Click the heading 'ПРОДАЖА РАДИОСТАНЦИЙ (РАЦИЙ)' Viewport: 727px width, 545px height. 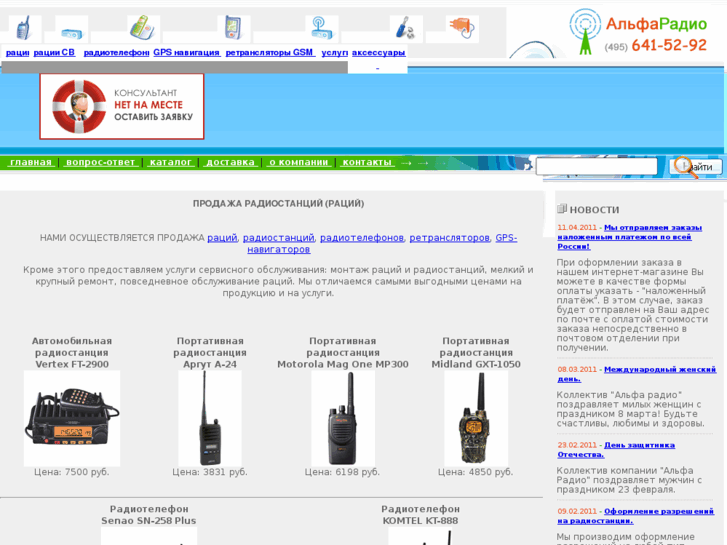278,203
